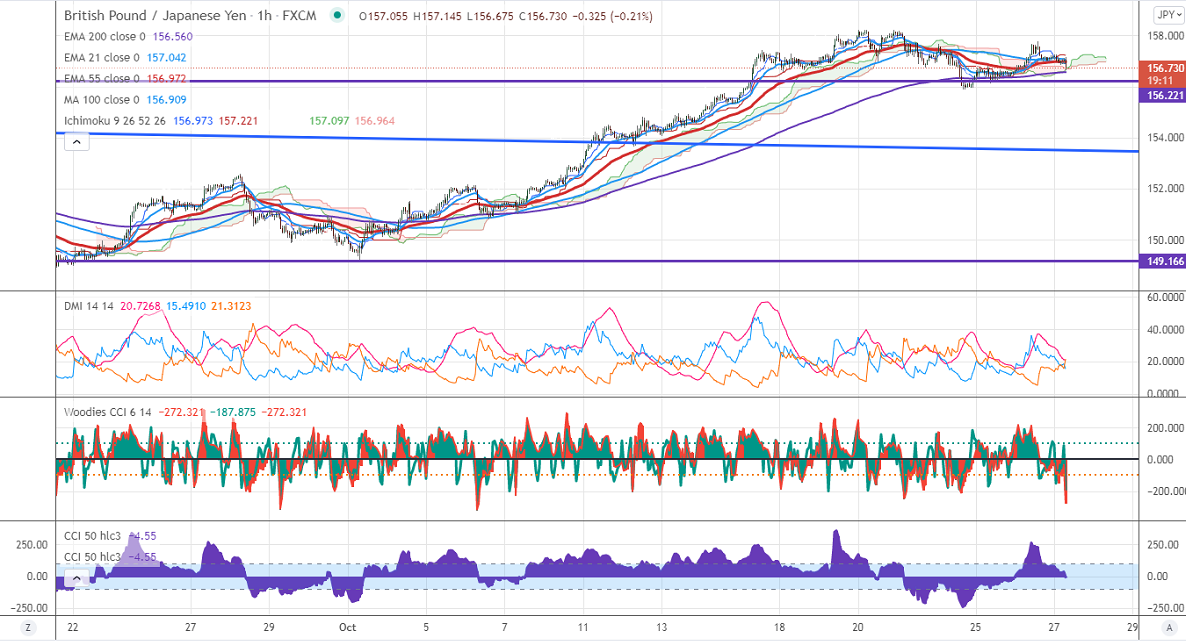
Task: Click the close value C156.730
Action: pyautogui.click(x=542, y=16)
